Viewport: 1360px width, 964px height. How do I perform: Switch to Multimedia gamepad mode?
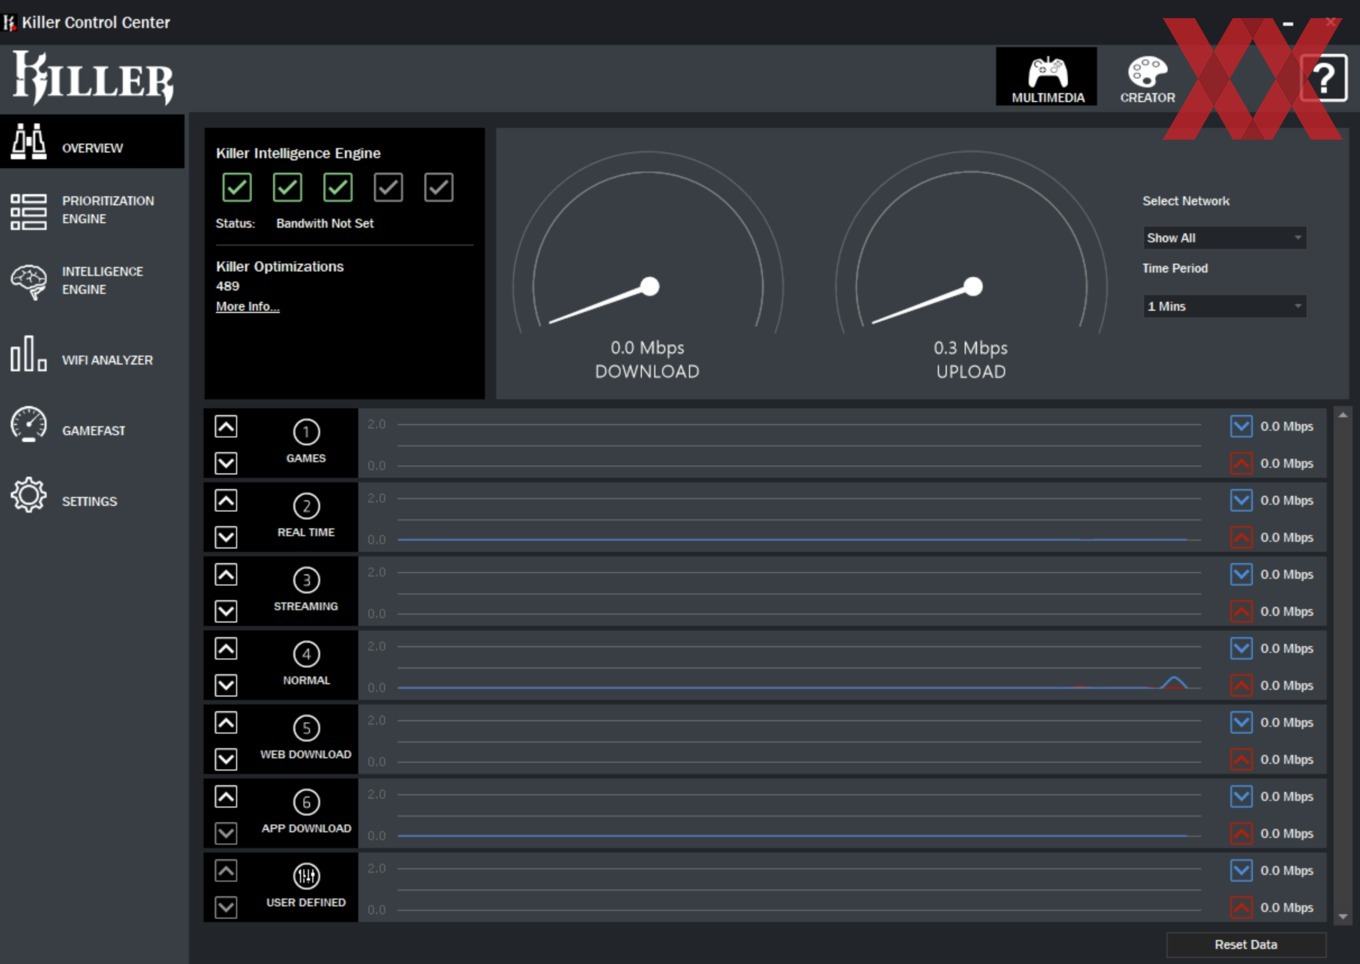point(1047,77)
